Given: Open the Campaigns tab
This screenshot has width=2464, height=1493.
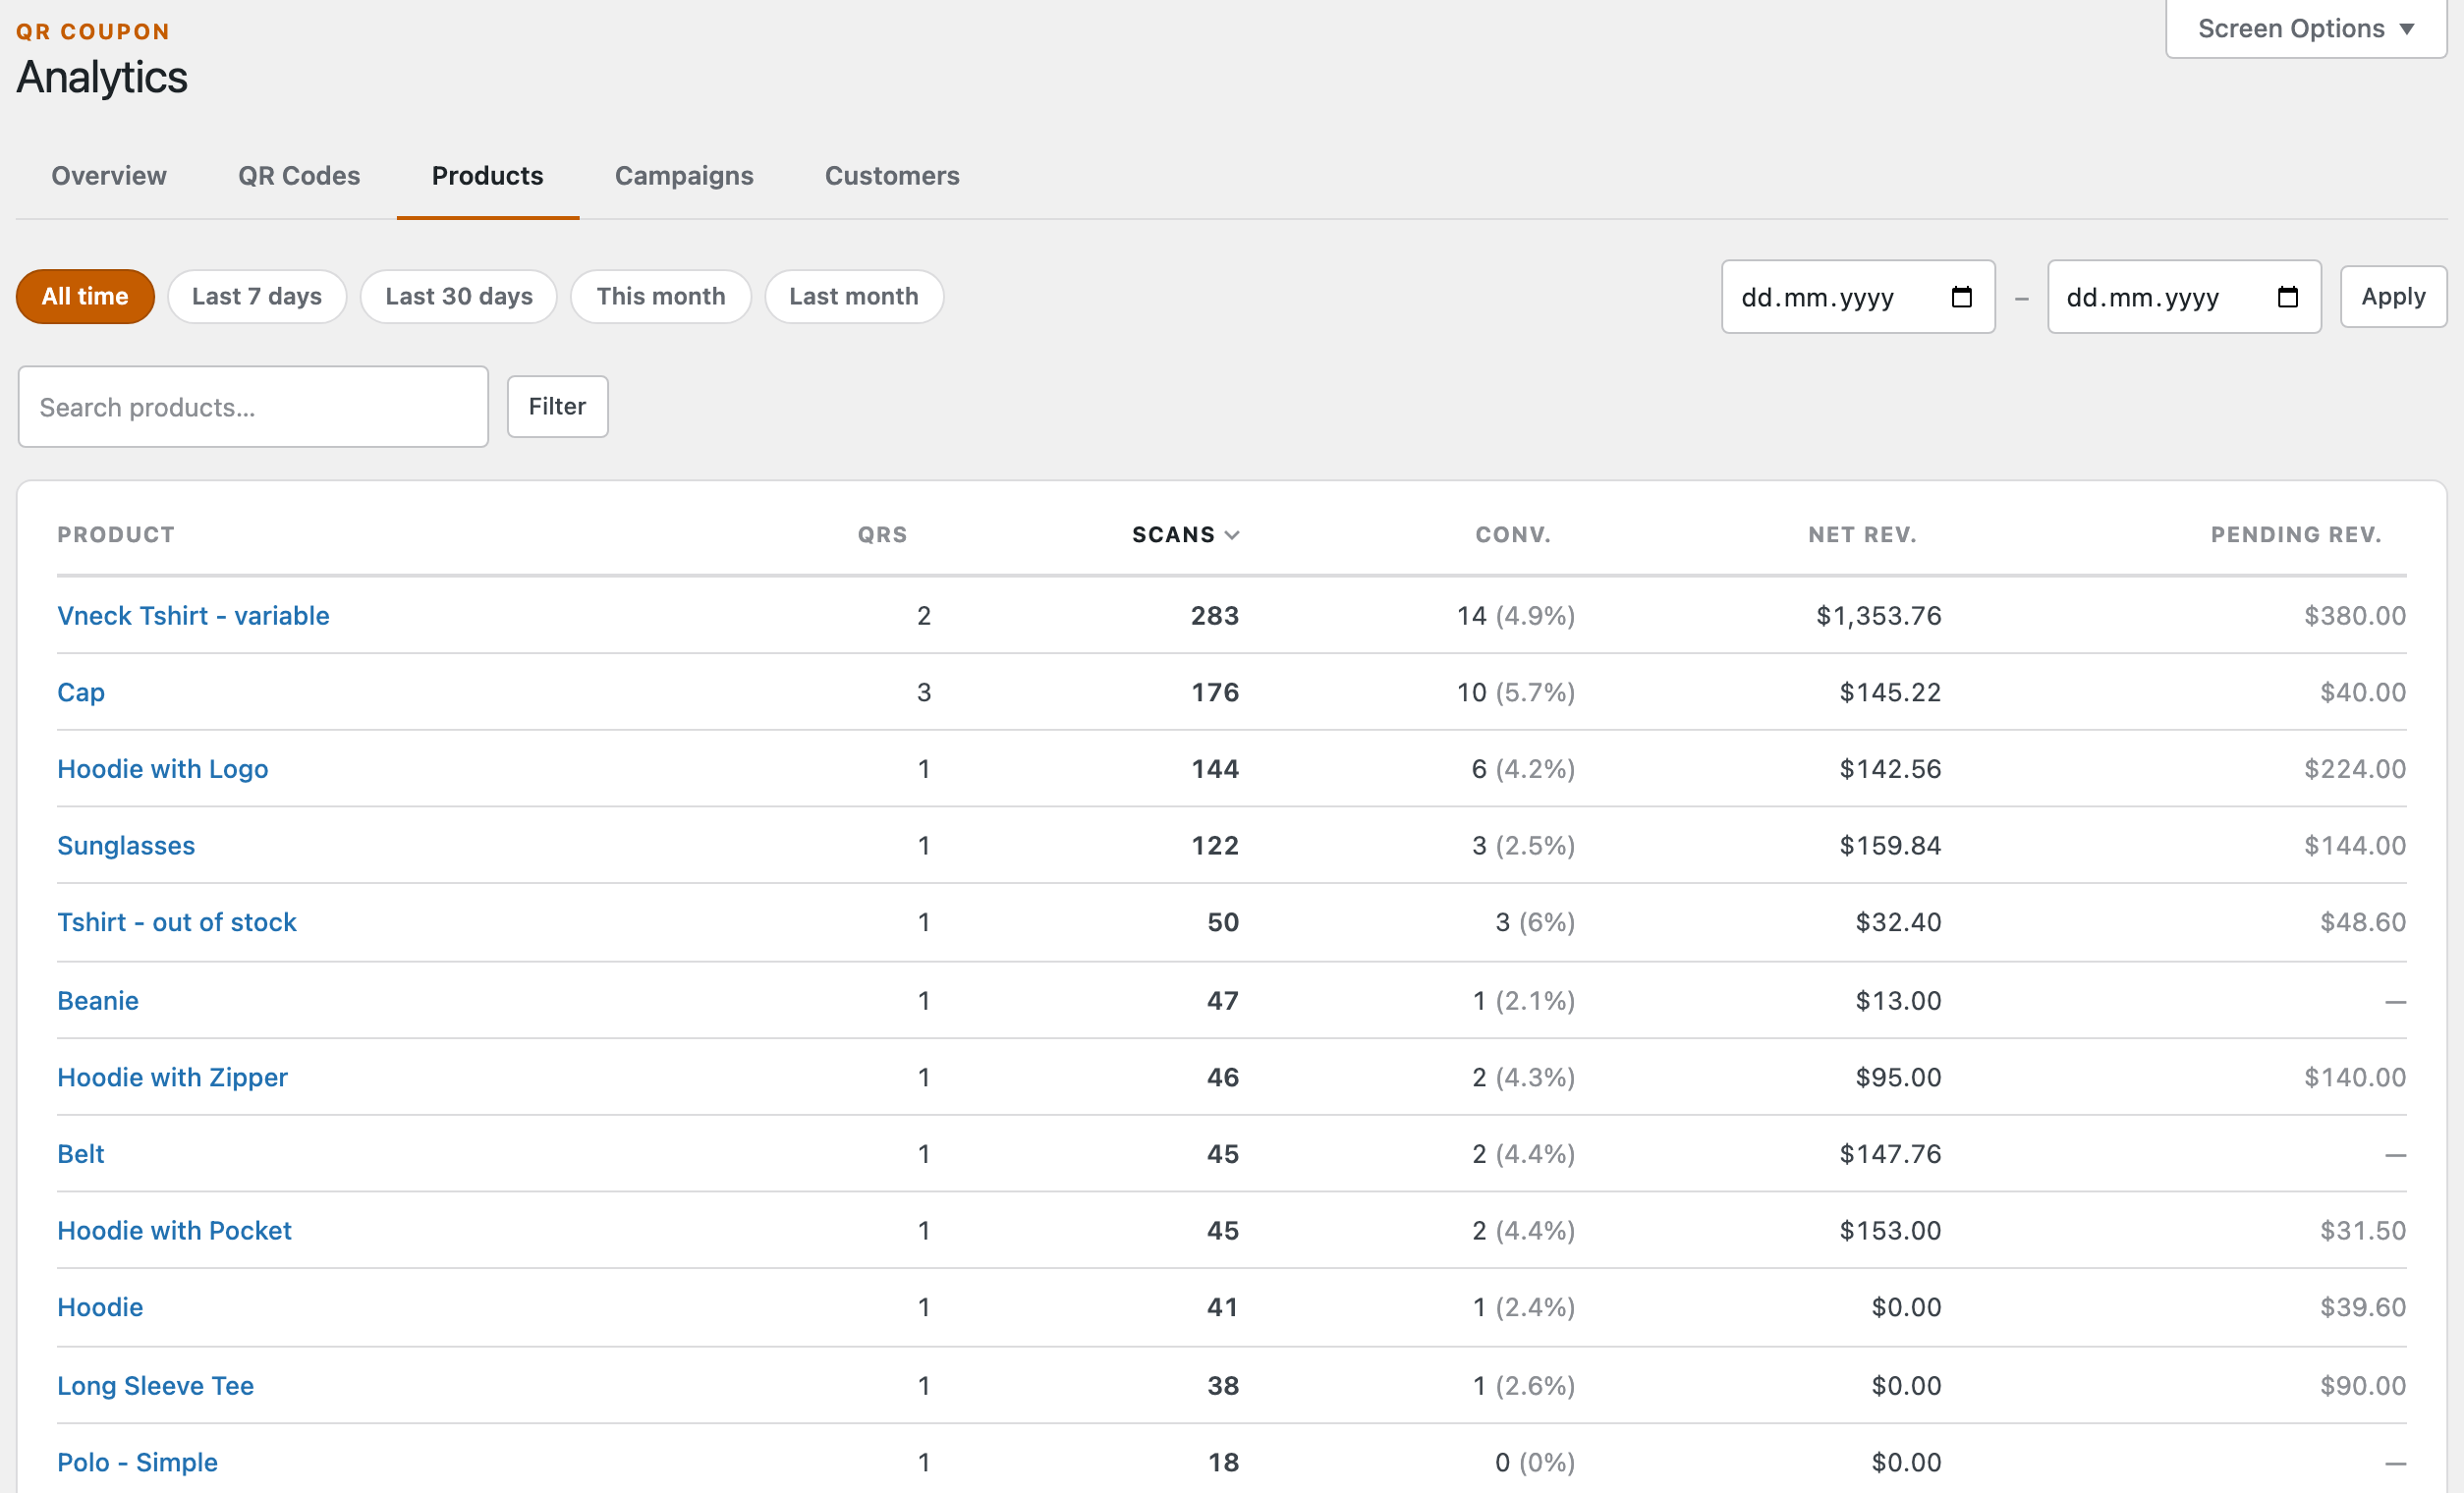Looking at the screenshot, I should coord(684,176).
